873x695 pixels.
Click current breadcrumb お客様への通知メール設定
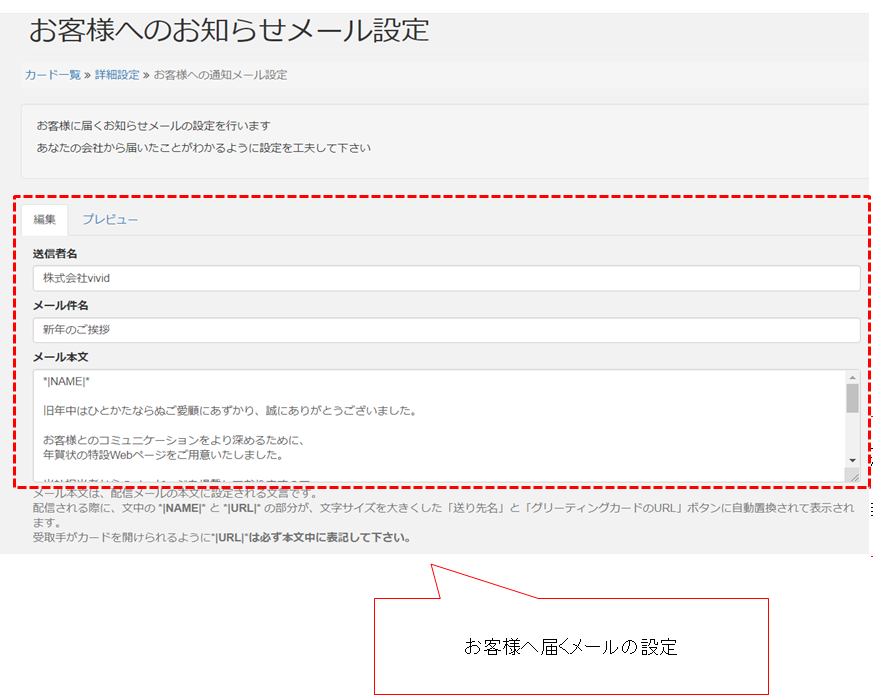(x=220, y=75)
